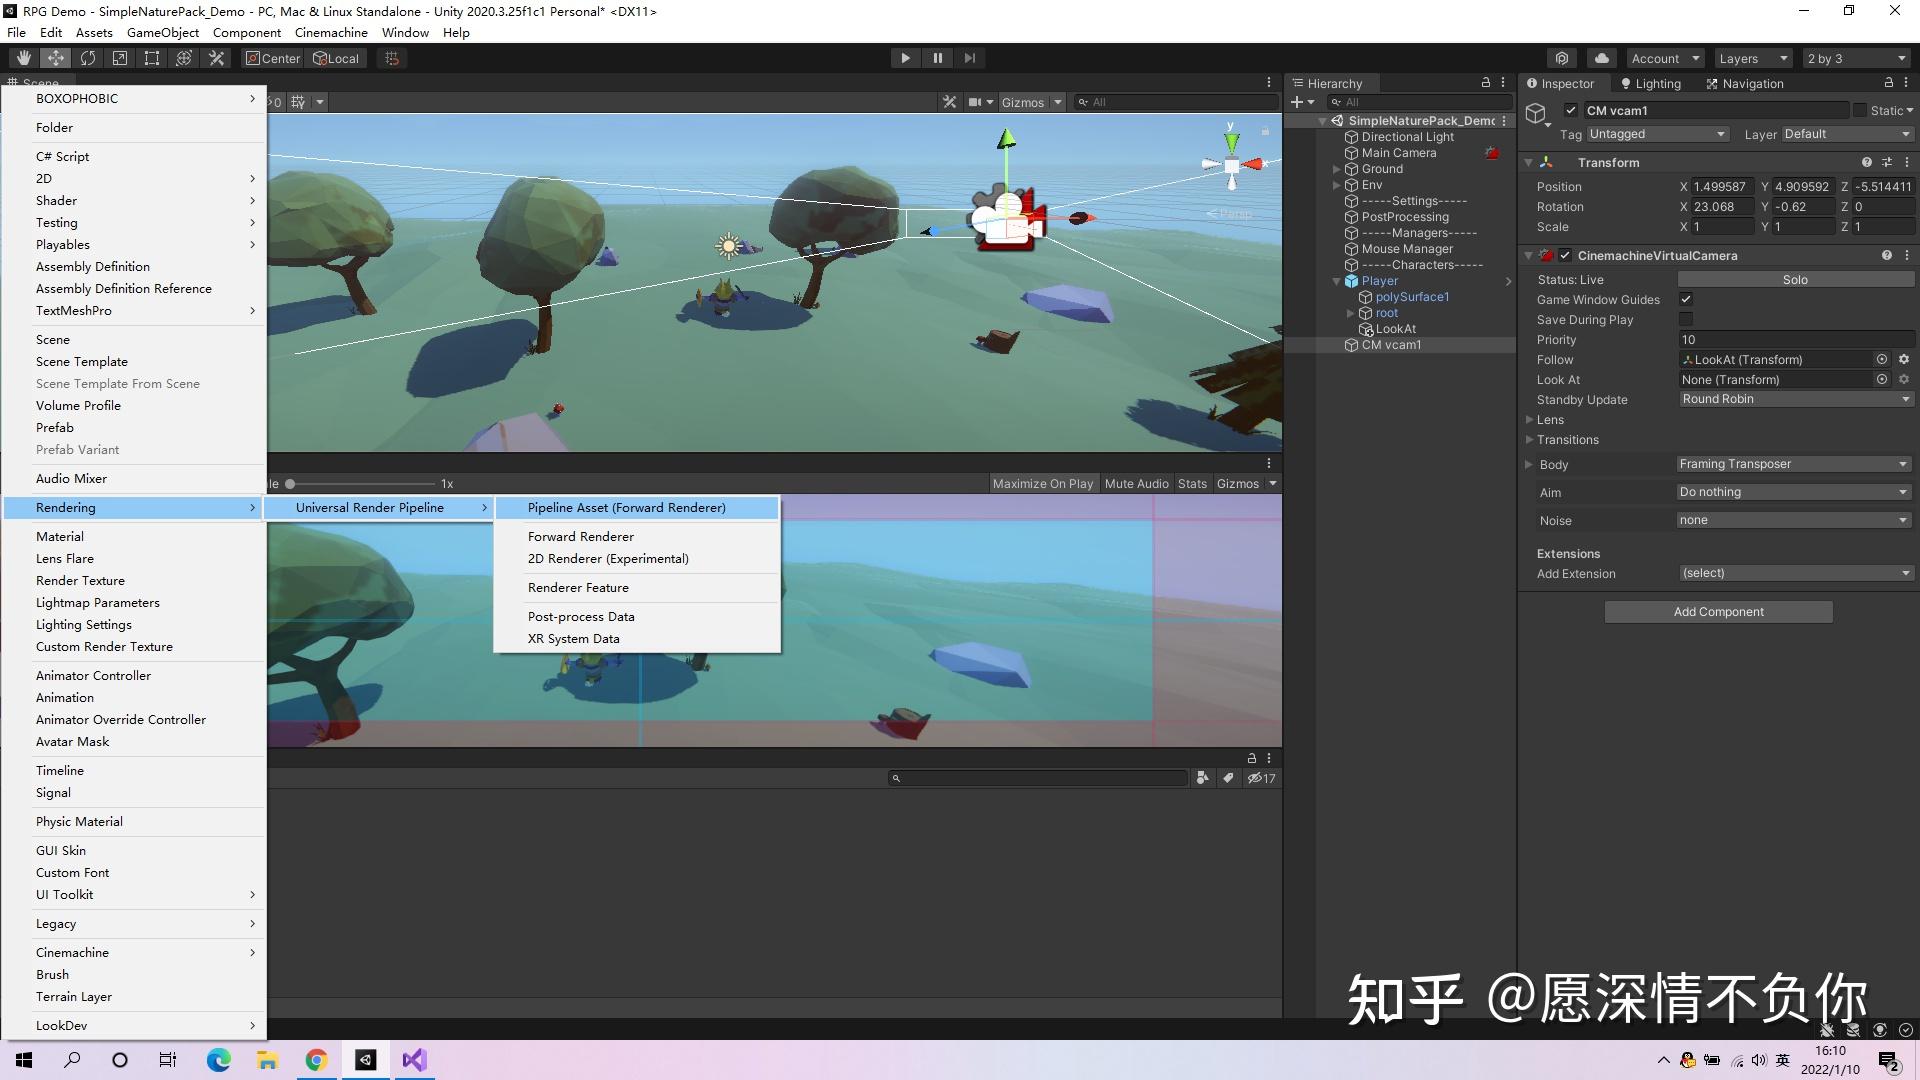Open the cloud Services icon
This screenshot has width=1920, height=1080.
tap(1602, 58)
